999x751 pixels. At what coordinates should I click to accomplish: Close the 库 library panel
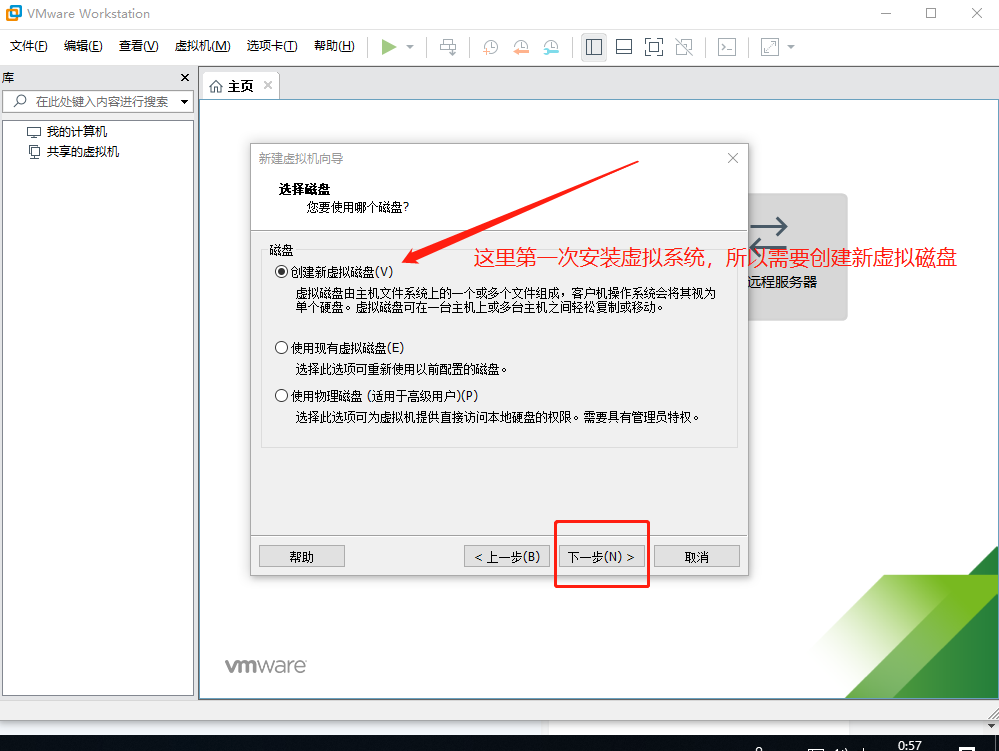pyautogui.click(x=185, y=78)
